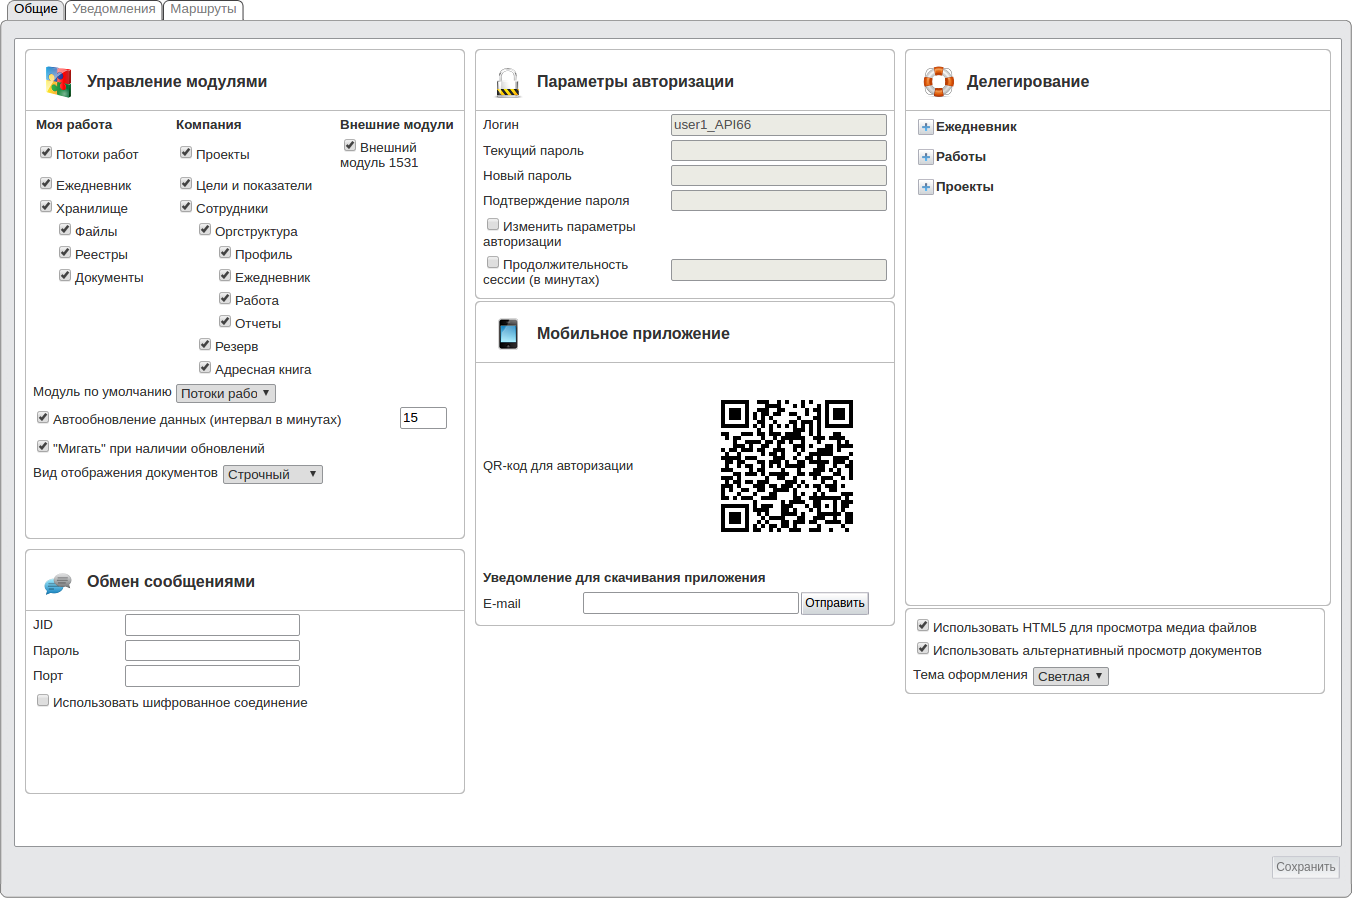Click the Порт input field
Viewport: 1352px width, 902px height.
pyautogui.click(x=212, y=676)
